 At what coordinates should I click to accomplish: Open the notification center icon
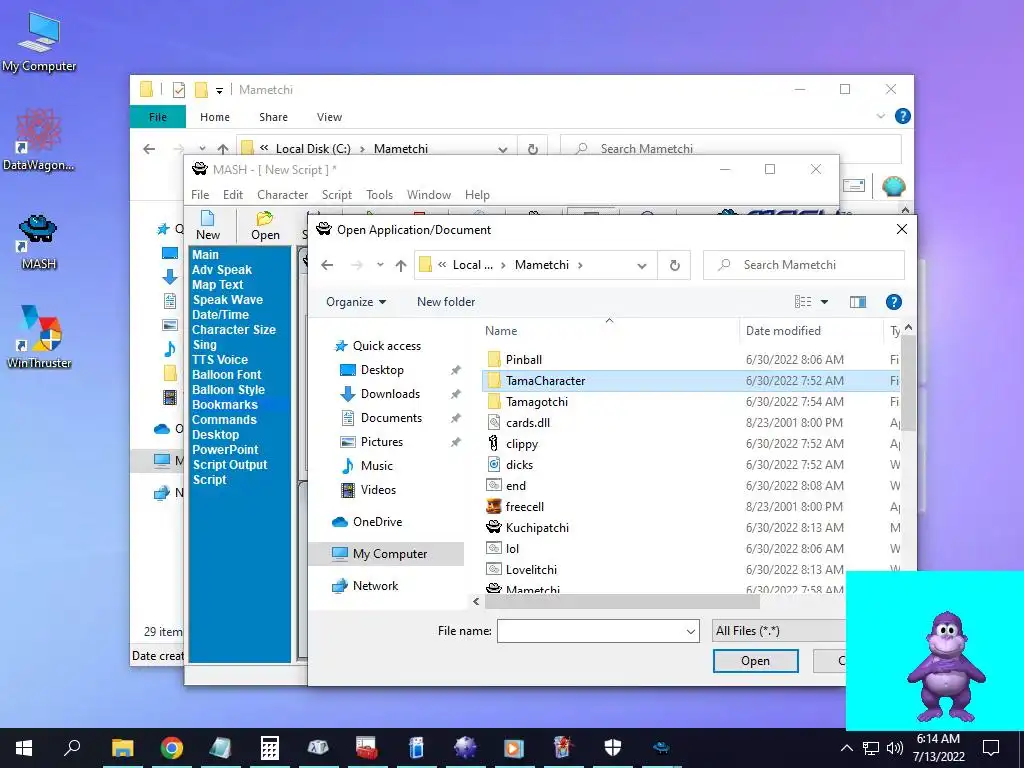991,748
